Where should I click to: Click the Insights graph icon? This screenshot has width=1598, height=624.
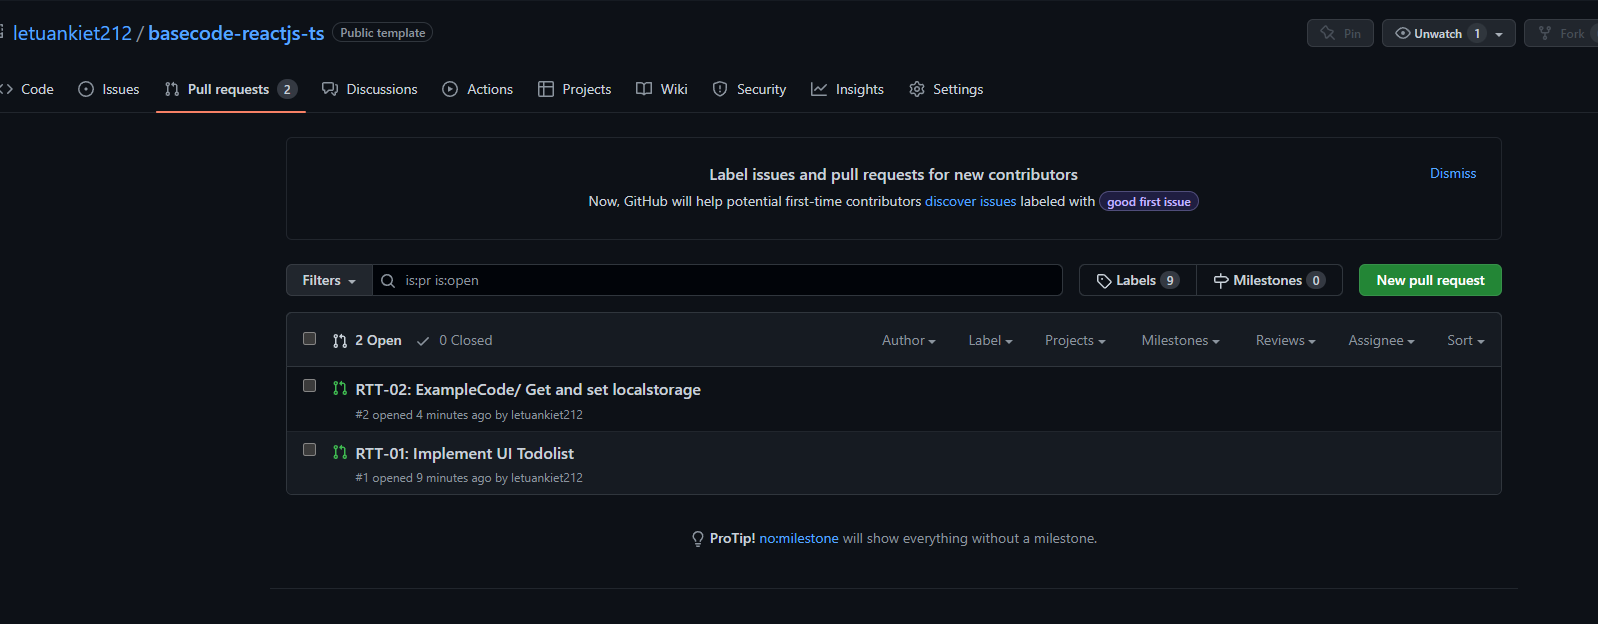coord(819,89)
